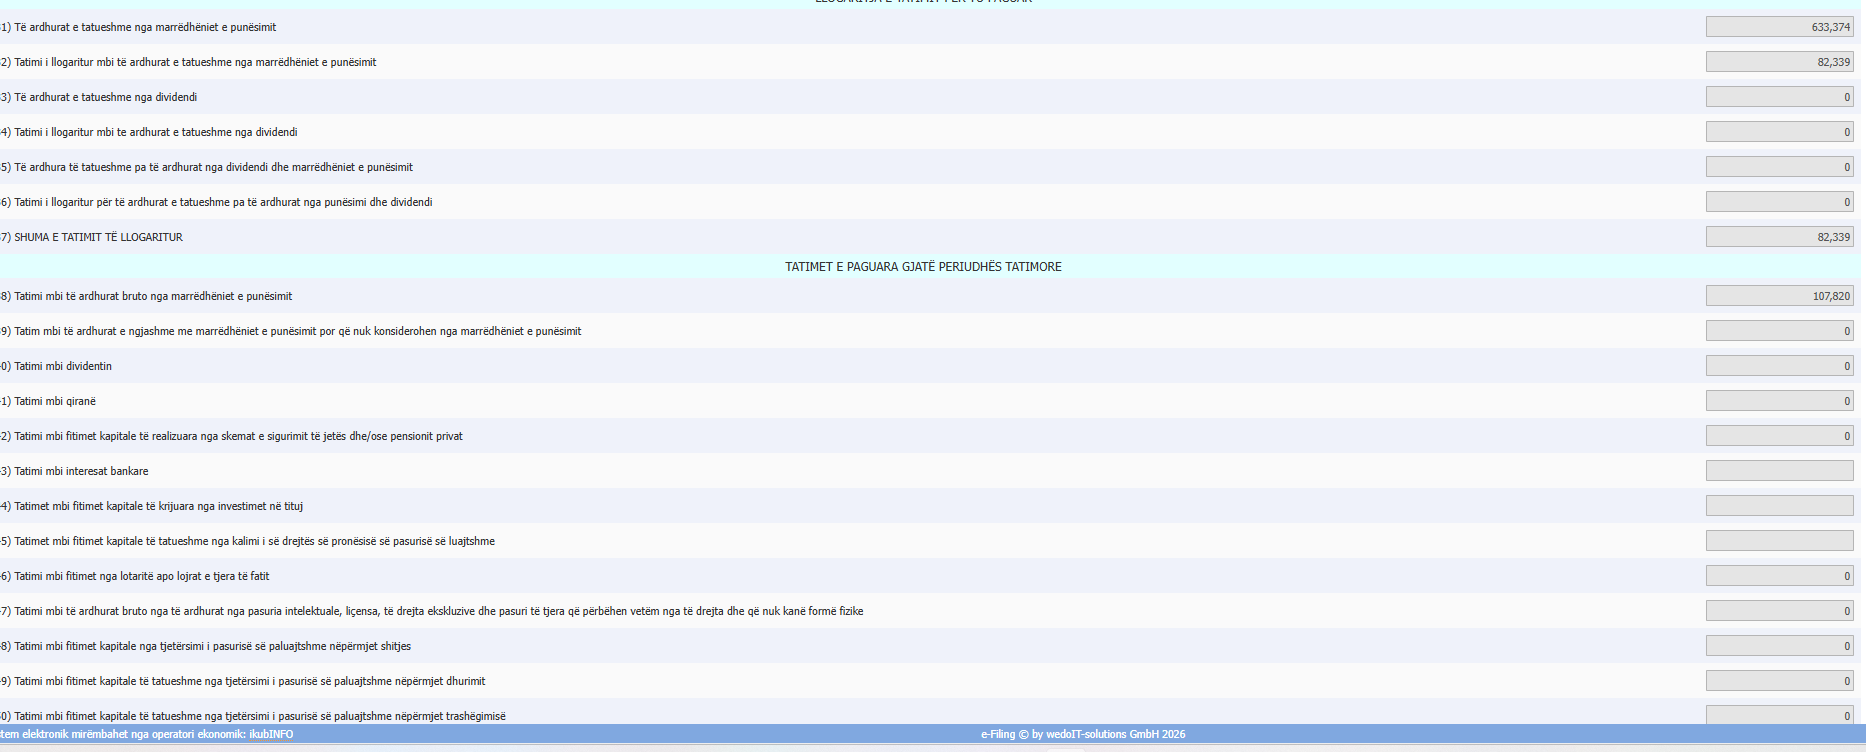
Task: Open the ikubINFO link in the footer
Action: [271, 734]
